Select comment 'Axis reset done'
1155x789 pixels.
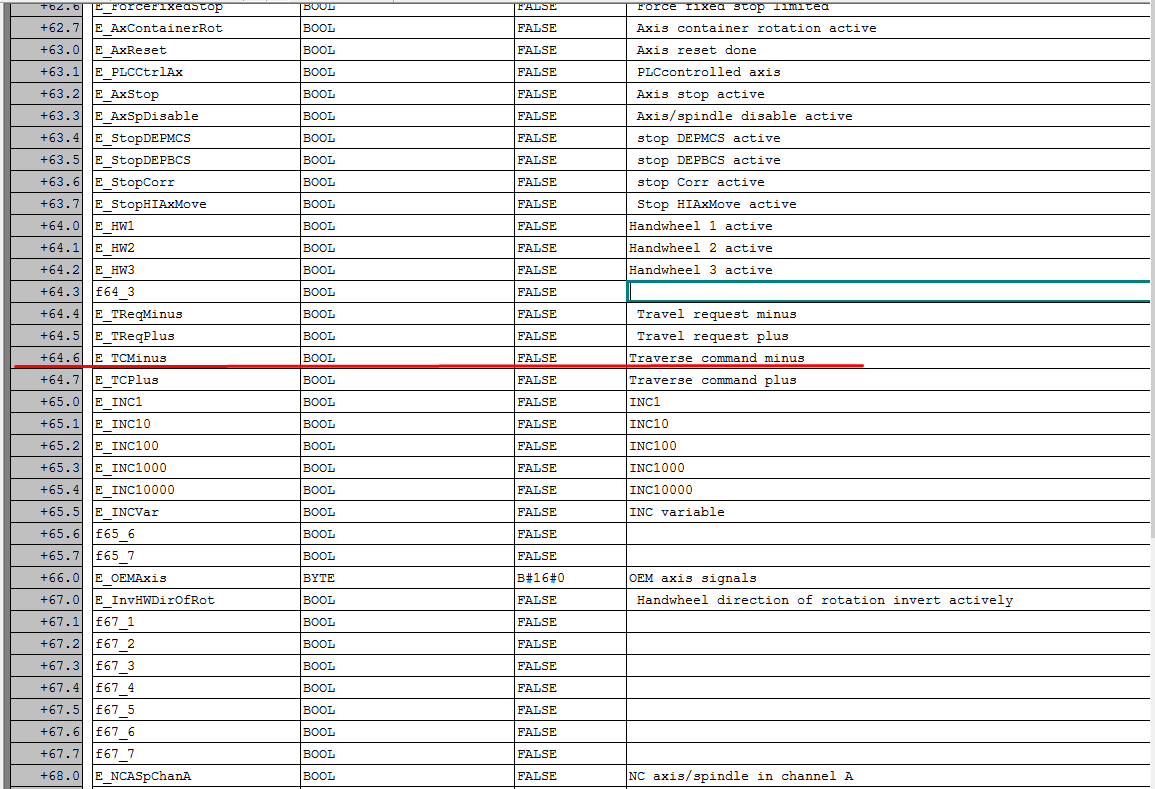tap(696, 50)
